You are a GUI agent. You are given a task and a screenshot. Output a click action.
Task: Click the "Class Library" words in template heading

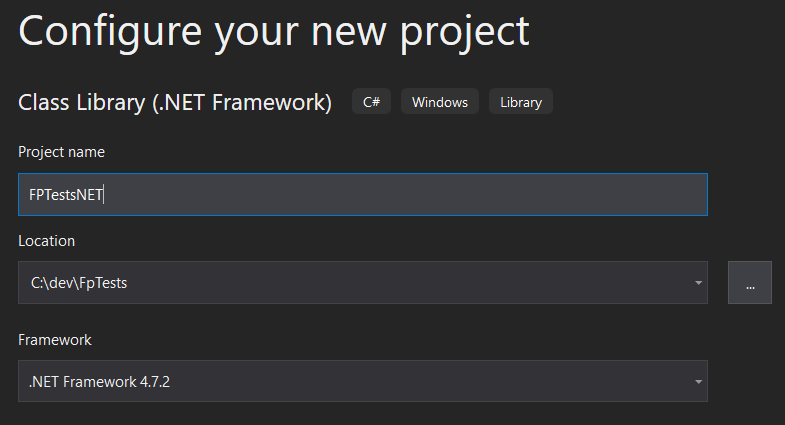pyautogui.click(x=82, y=103)
